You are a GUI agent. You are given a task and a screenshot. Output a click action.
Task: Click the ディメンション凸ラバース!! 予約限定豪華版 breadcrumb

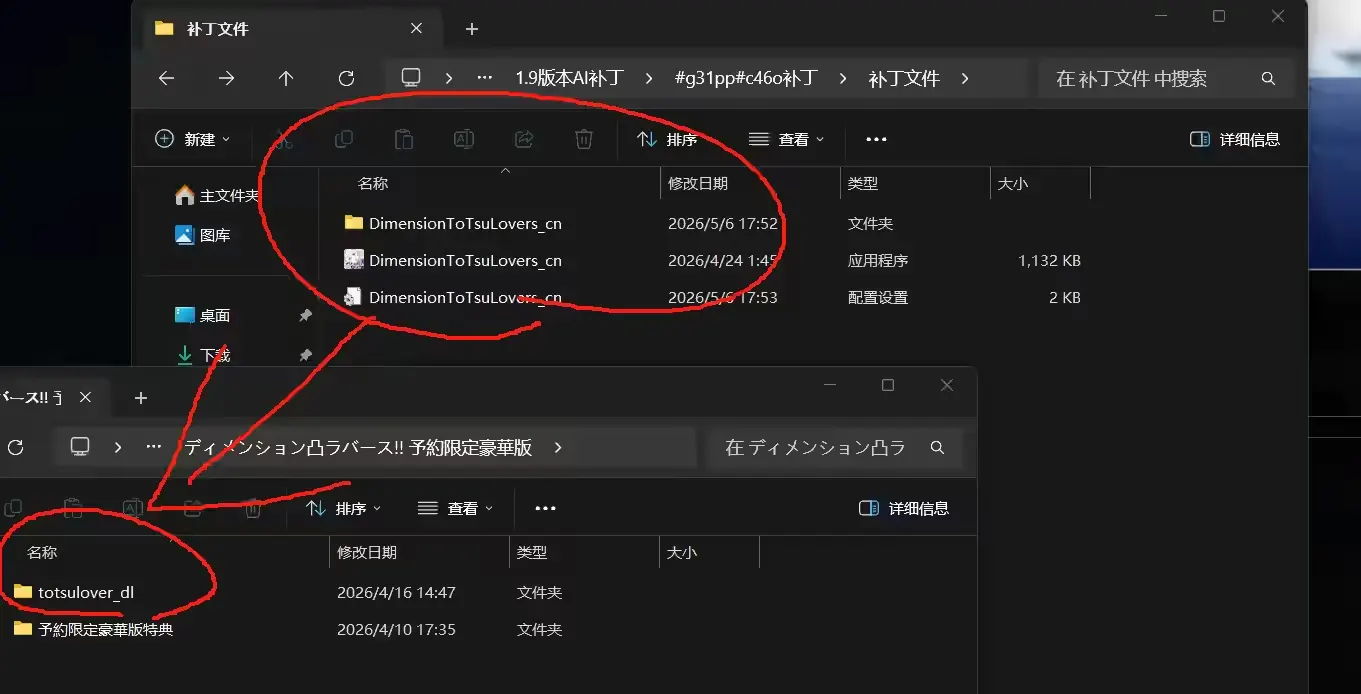[358, 447]
